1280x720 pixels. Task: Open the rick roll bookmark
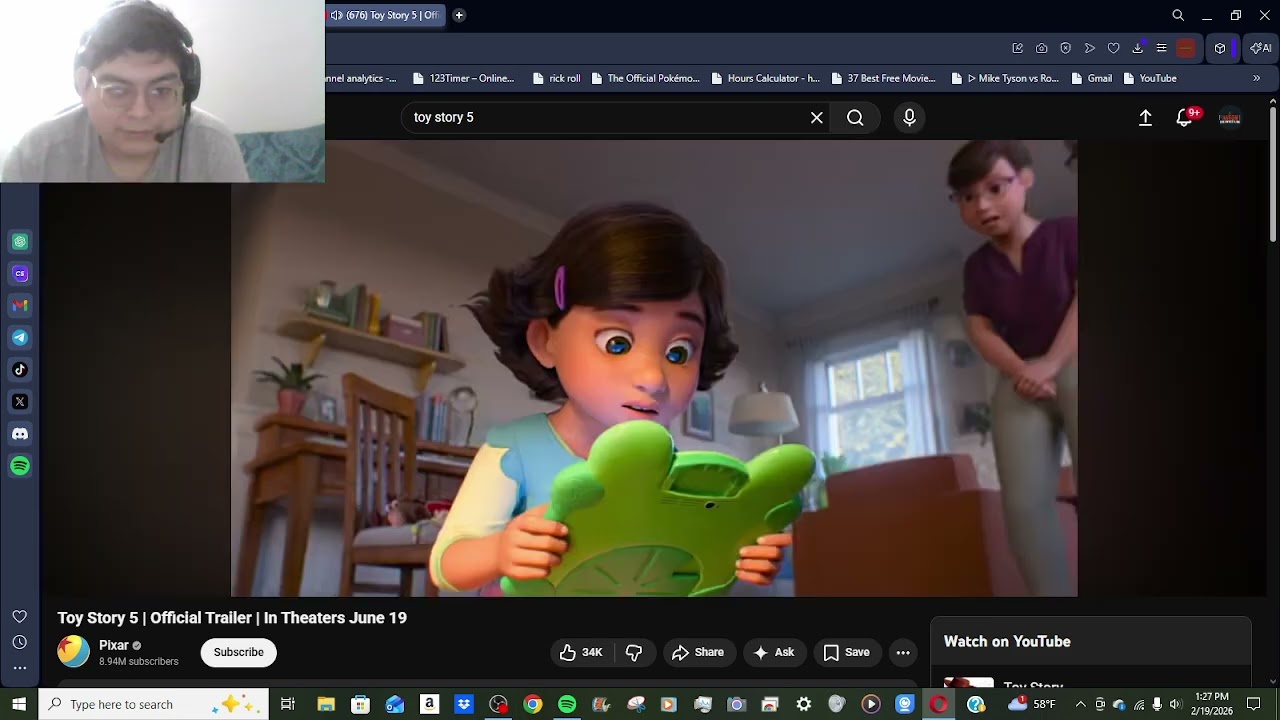[x=556, y=78]
